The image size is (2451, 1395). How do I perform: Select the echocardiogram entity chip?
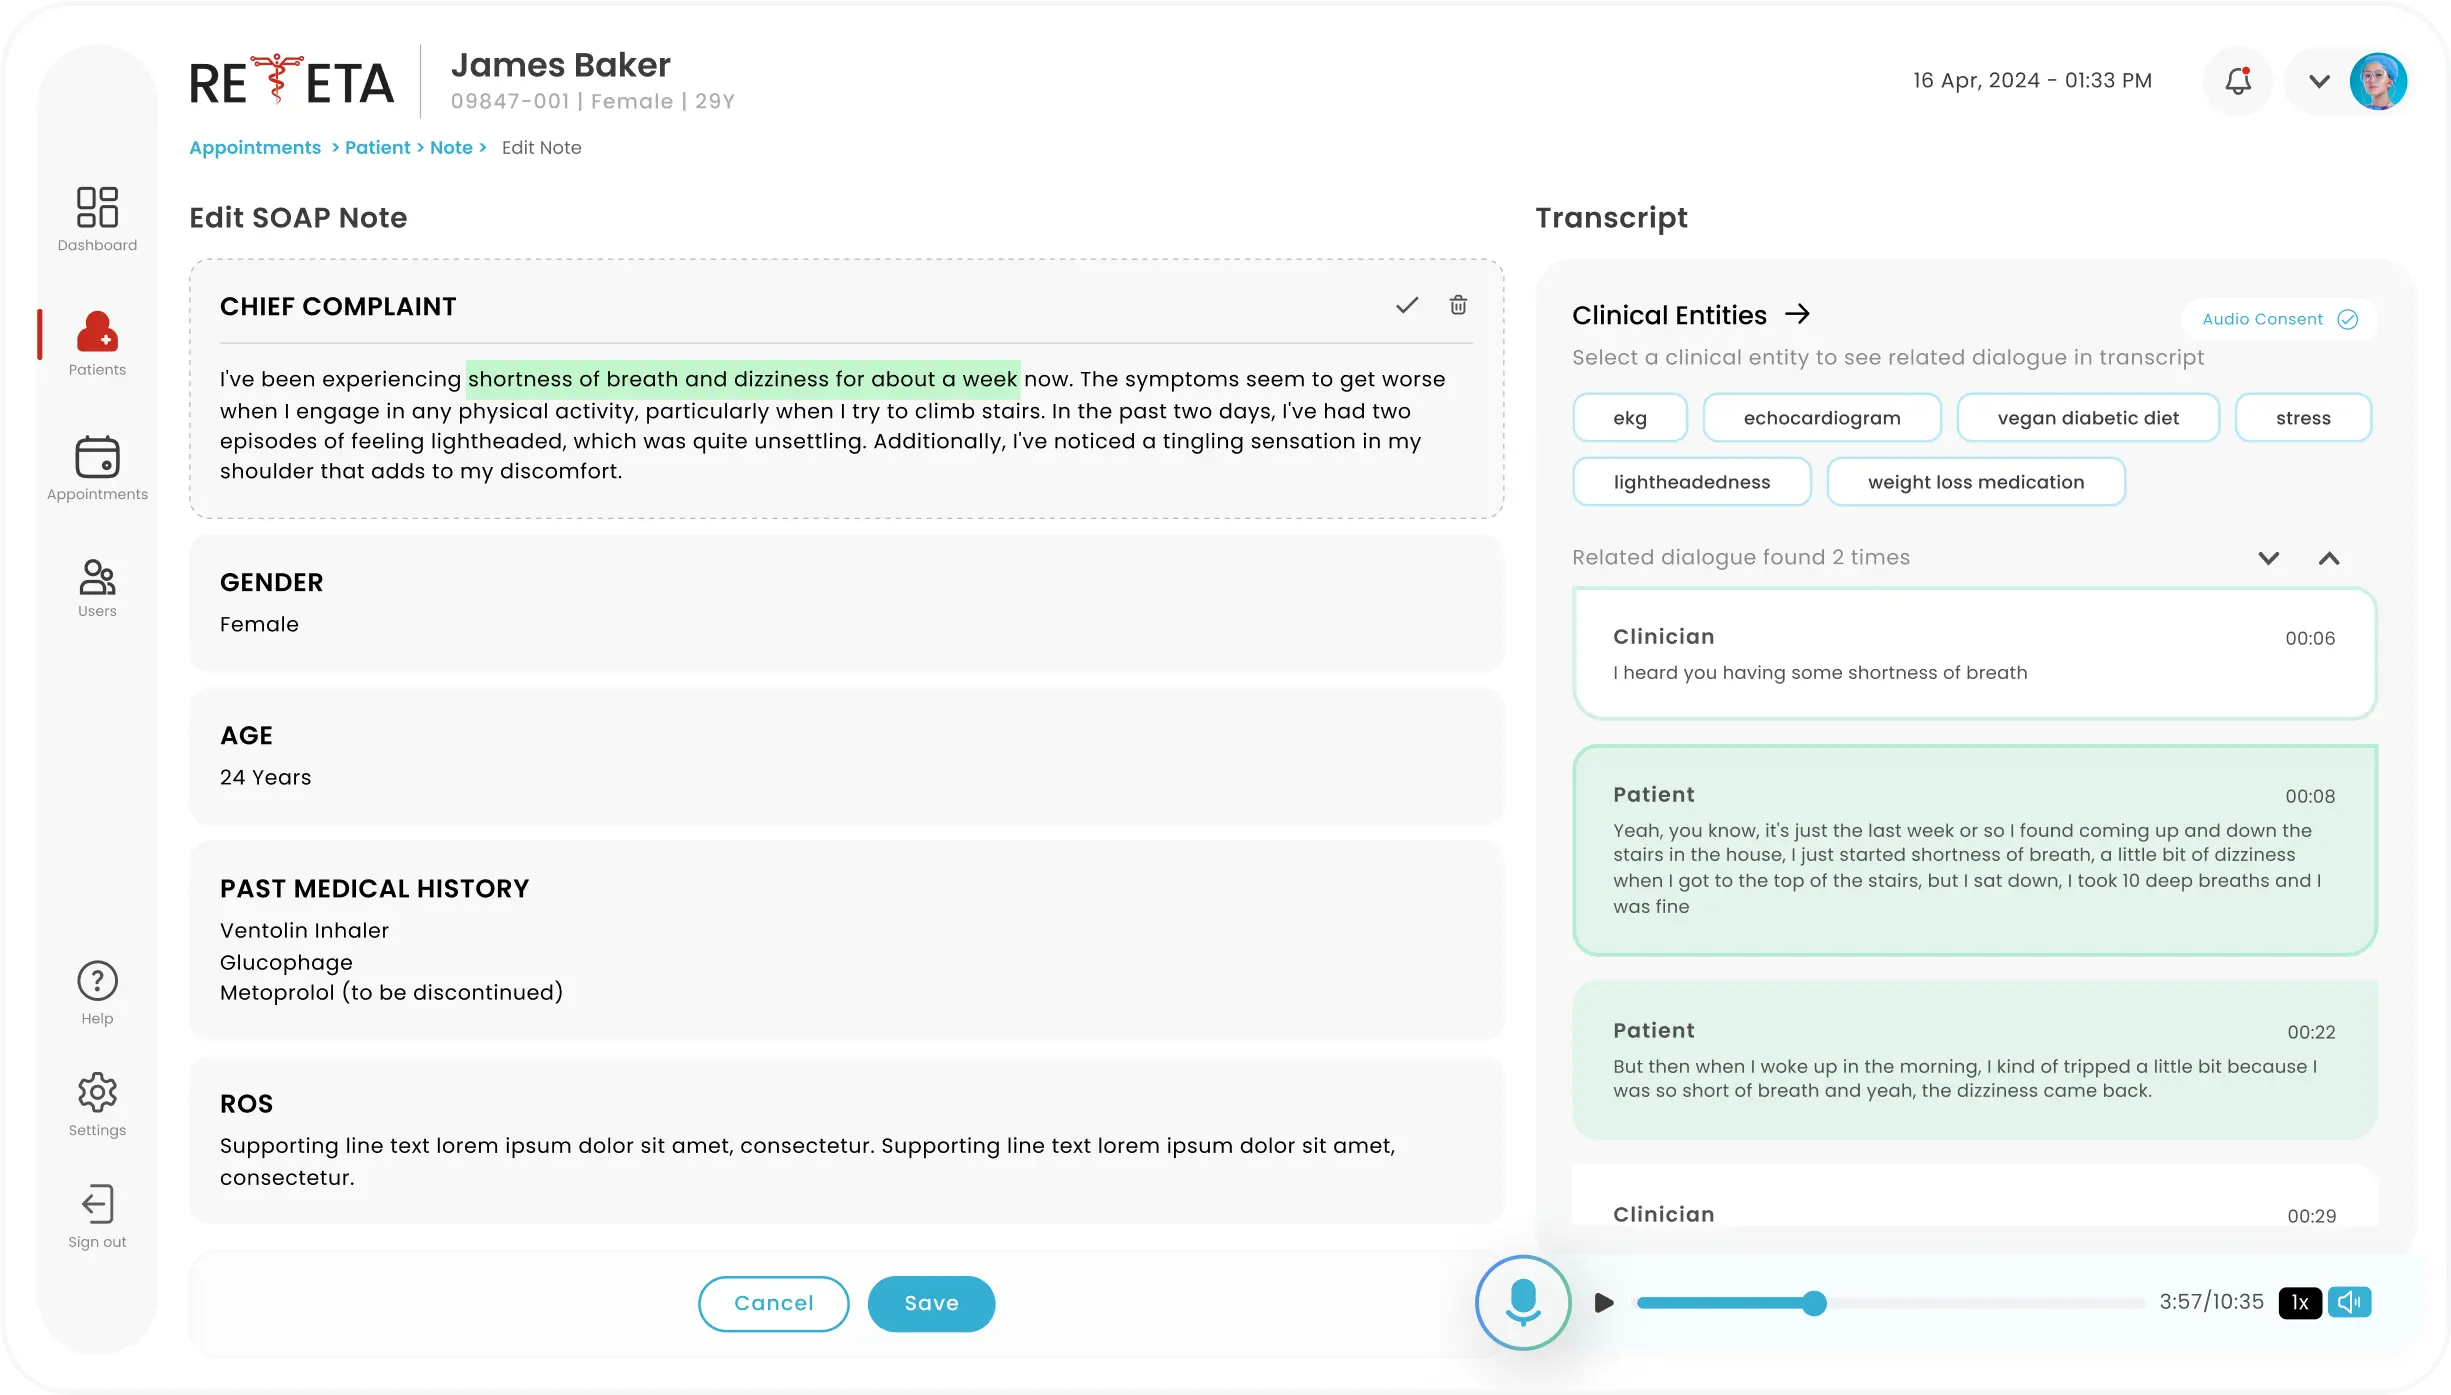[x=1821, y=418]
